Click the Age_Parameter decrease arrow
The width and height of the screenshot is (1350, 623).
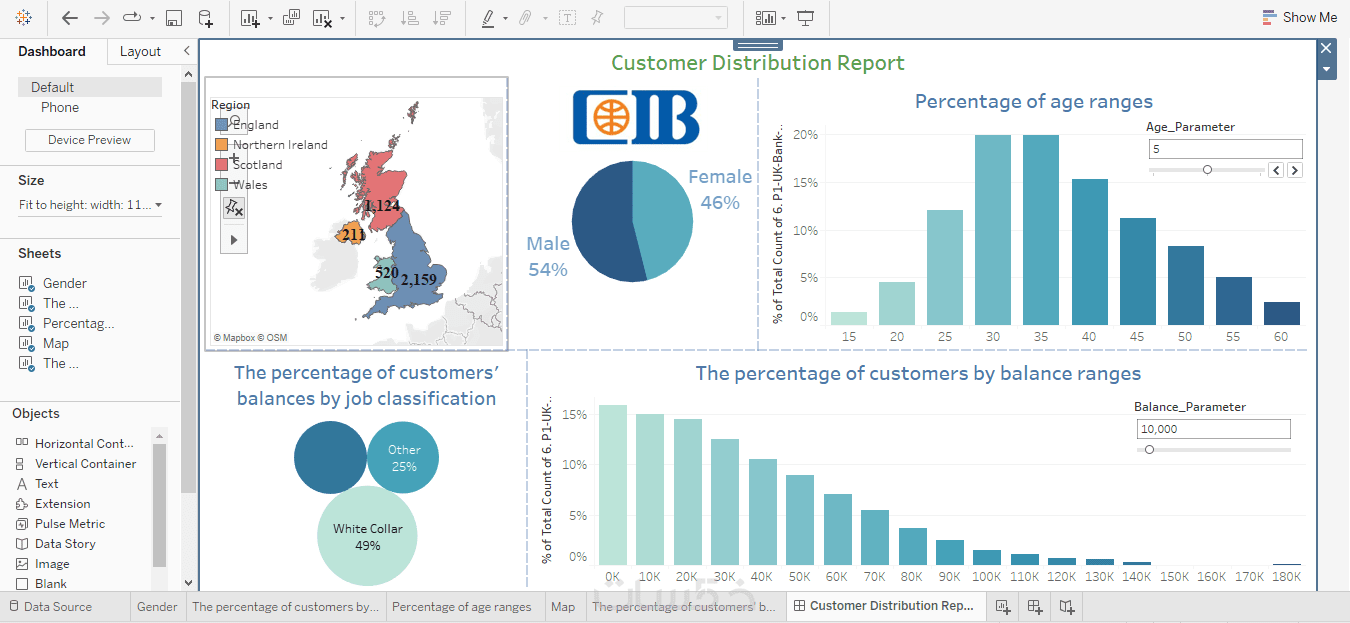pos(1276,170)
